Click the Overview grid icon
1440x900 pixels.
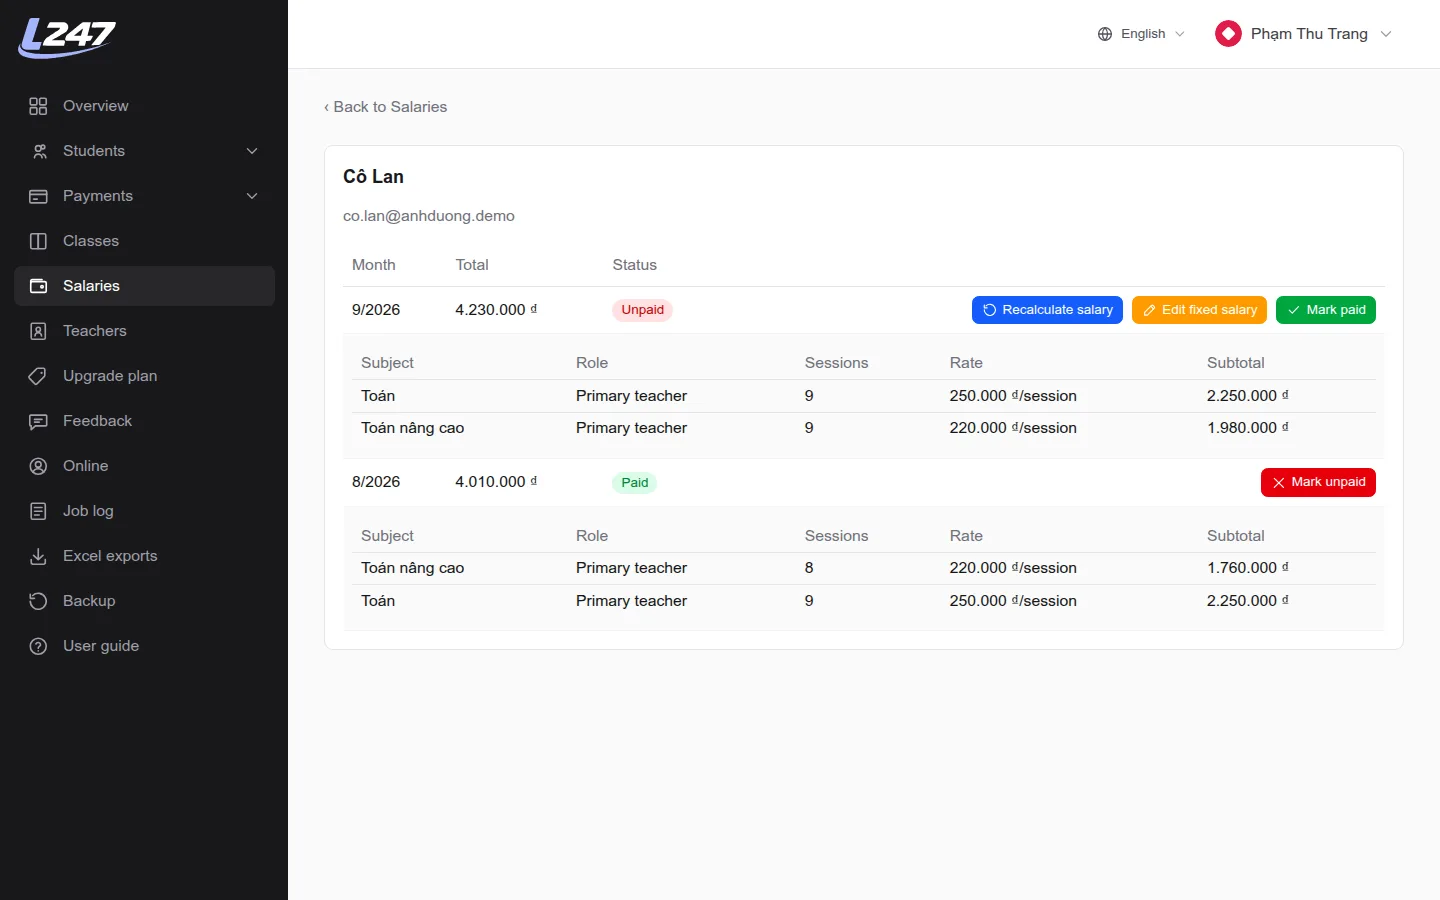(x=38, y=106)
